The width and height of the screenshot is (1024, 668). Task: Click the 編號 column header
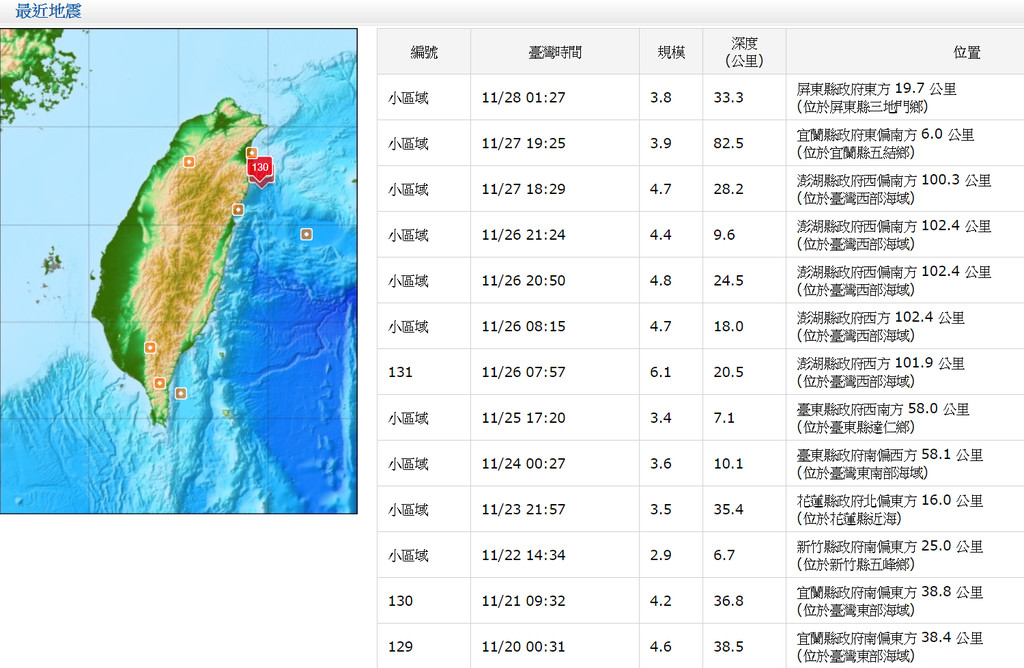[424, 52]
